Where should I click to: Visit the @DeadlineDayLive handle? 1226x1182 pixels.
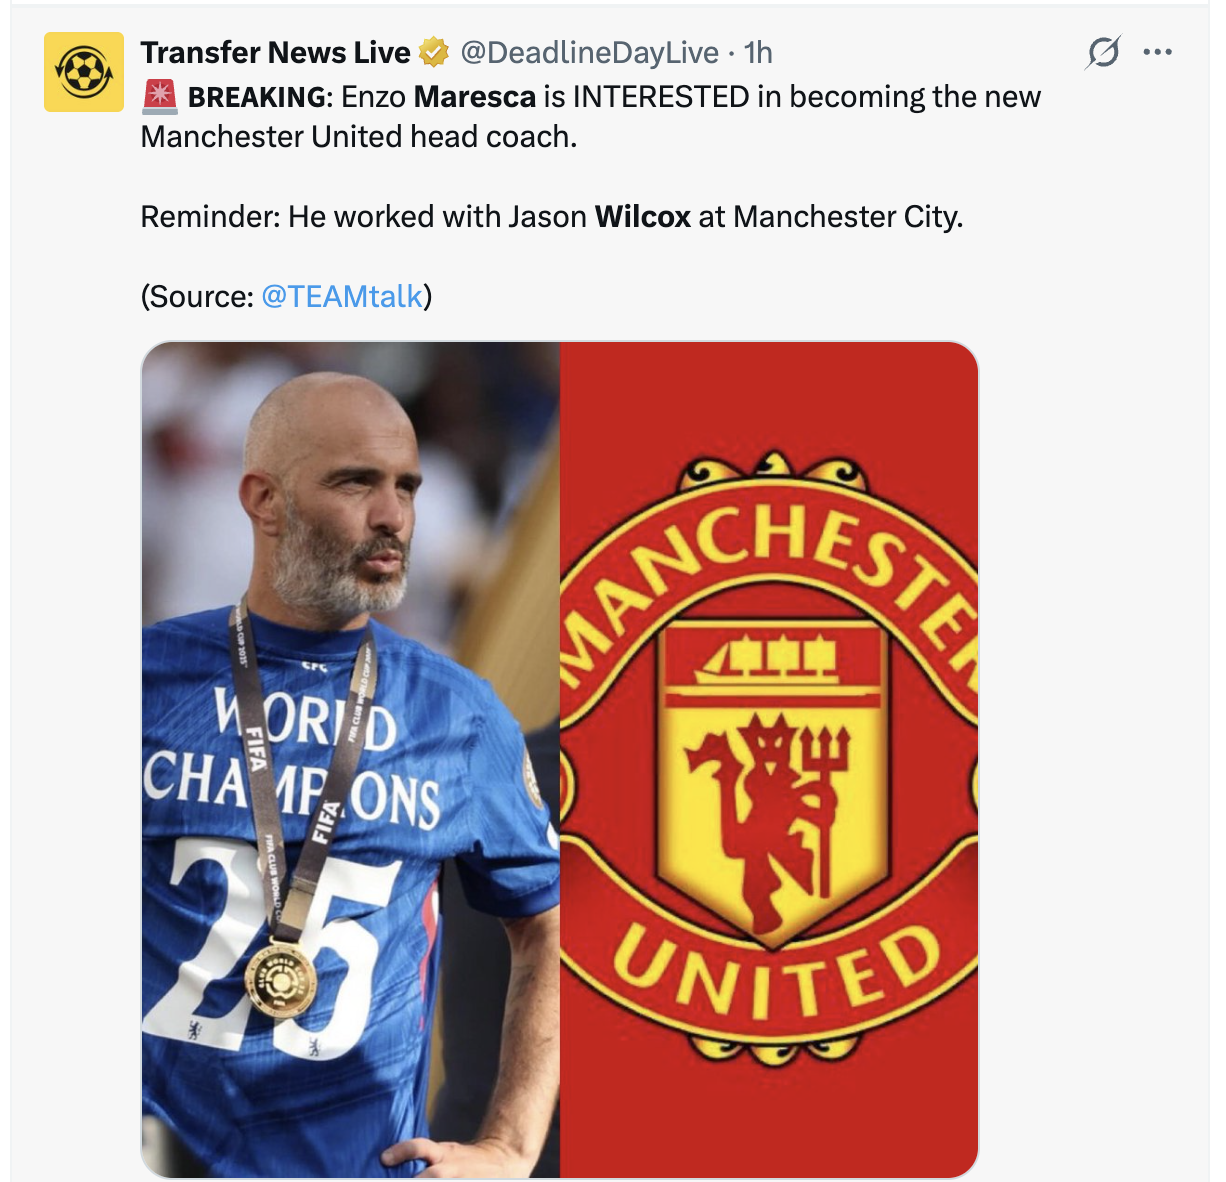tap(589, 52)
